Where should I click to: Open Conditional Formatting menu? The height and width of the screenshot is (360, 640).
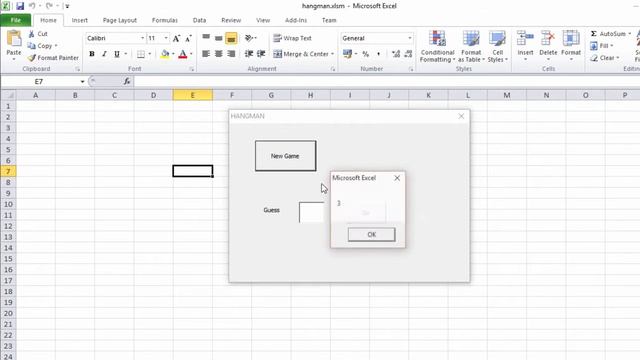[x=437, y=47]
